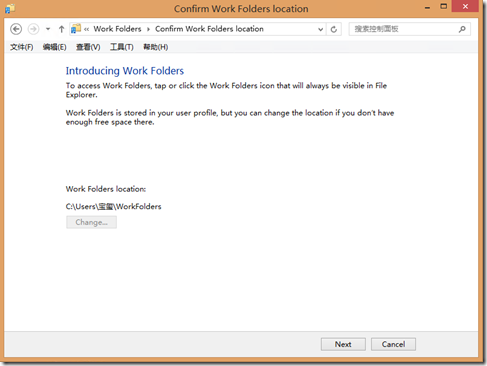The width and height of the screenshot is (487, 366).
Task: Click the Next button
Action: pos(343,344)
